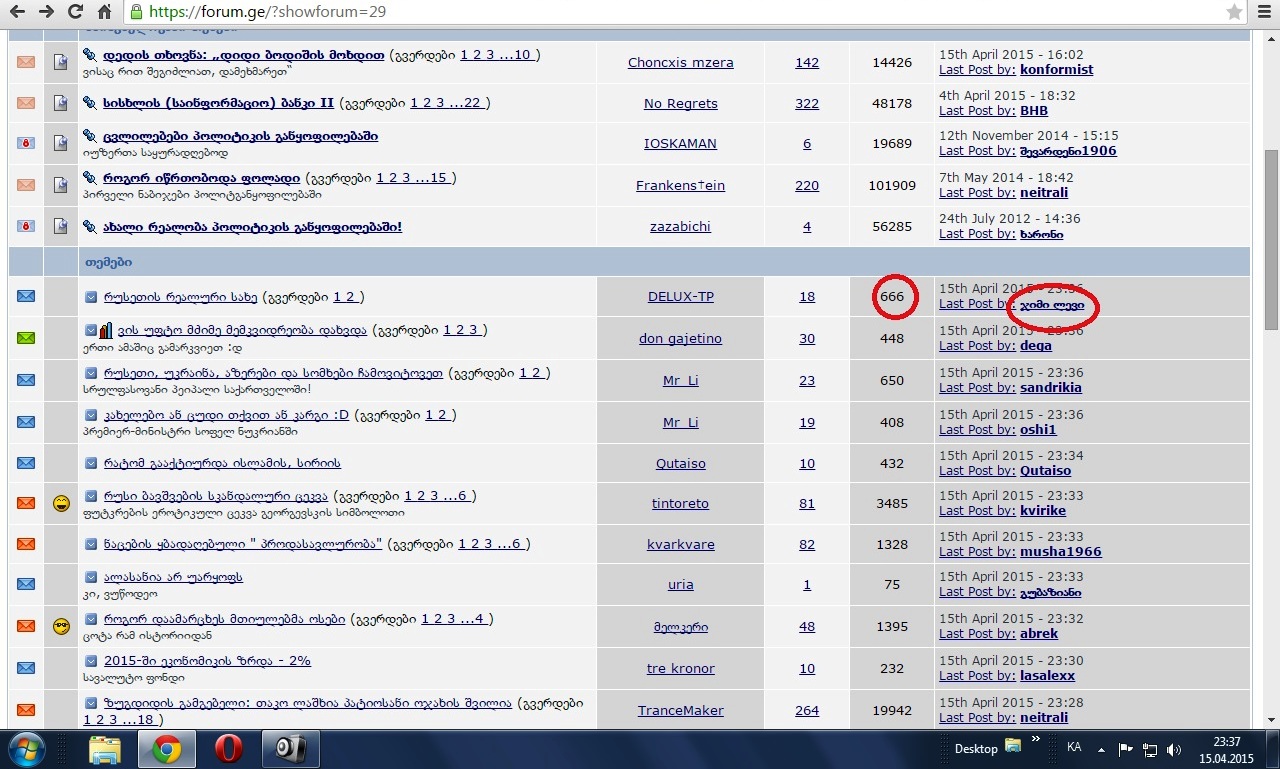
Task: Click "Last Post by:" in the lasalexx row
Action: coord(977,676)
